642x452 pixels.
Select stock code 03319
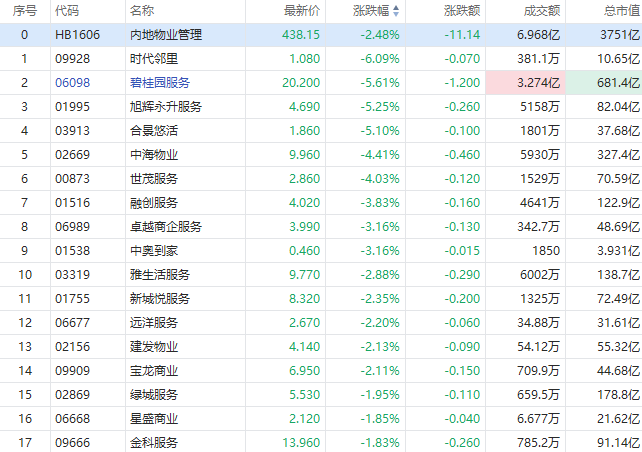tap(72, 275)
